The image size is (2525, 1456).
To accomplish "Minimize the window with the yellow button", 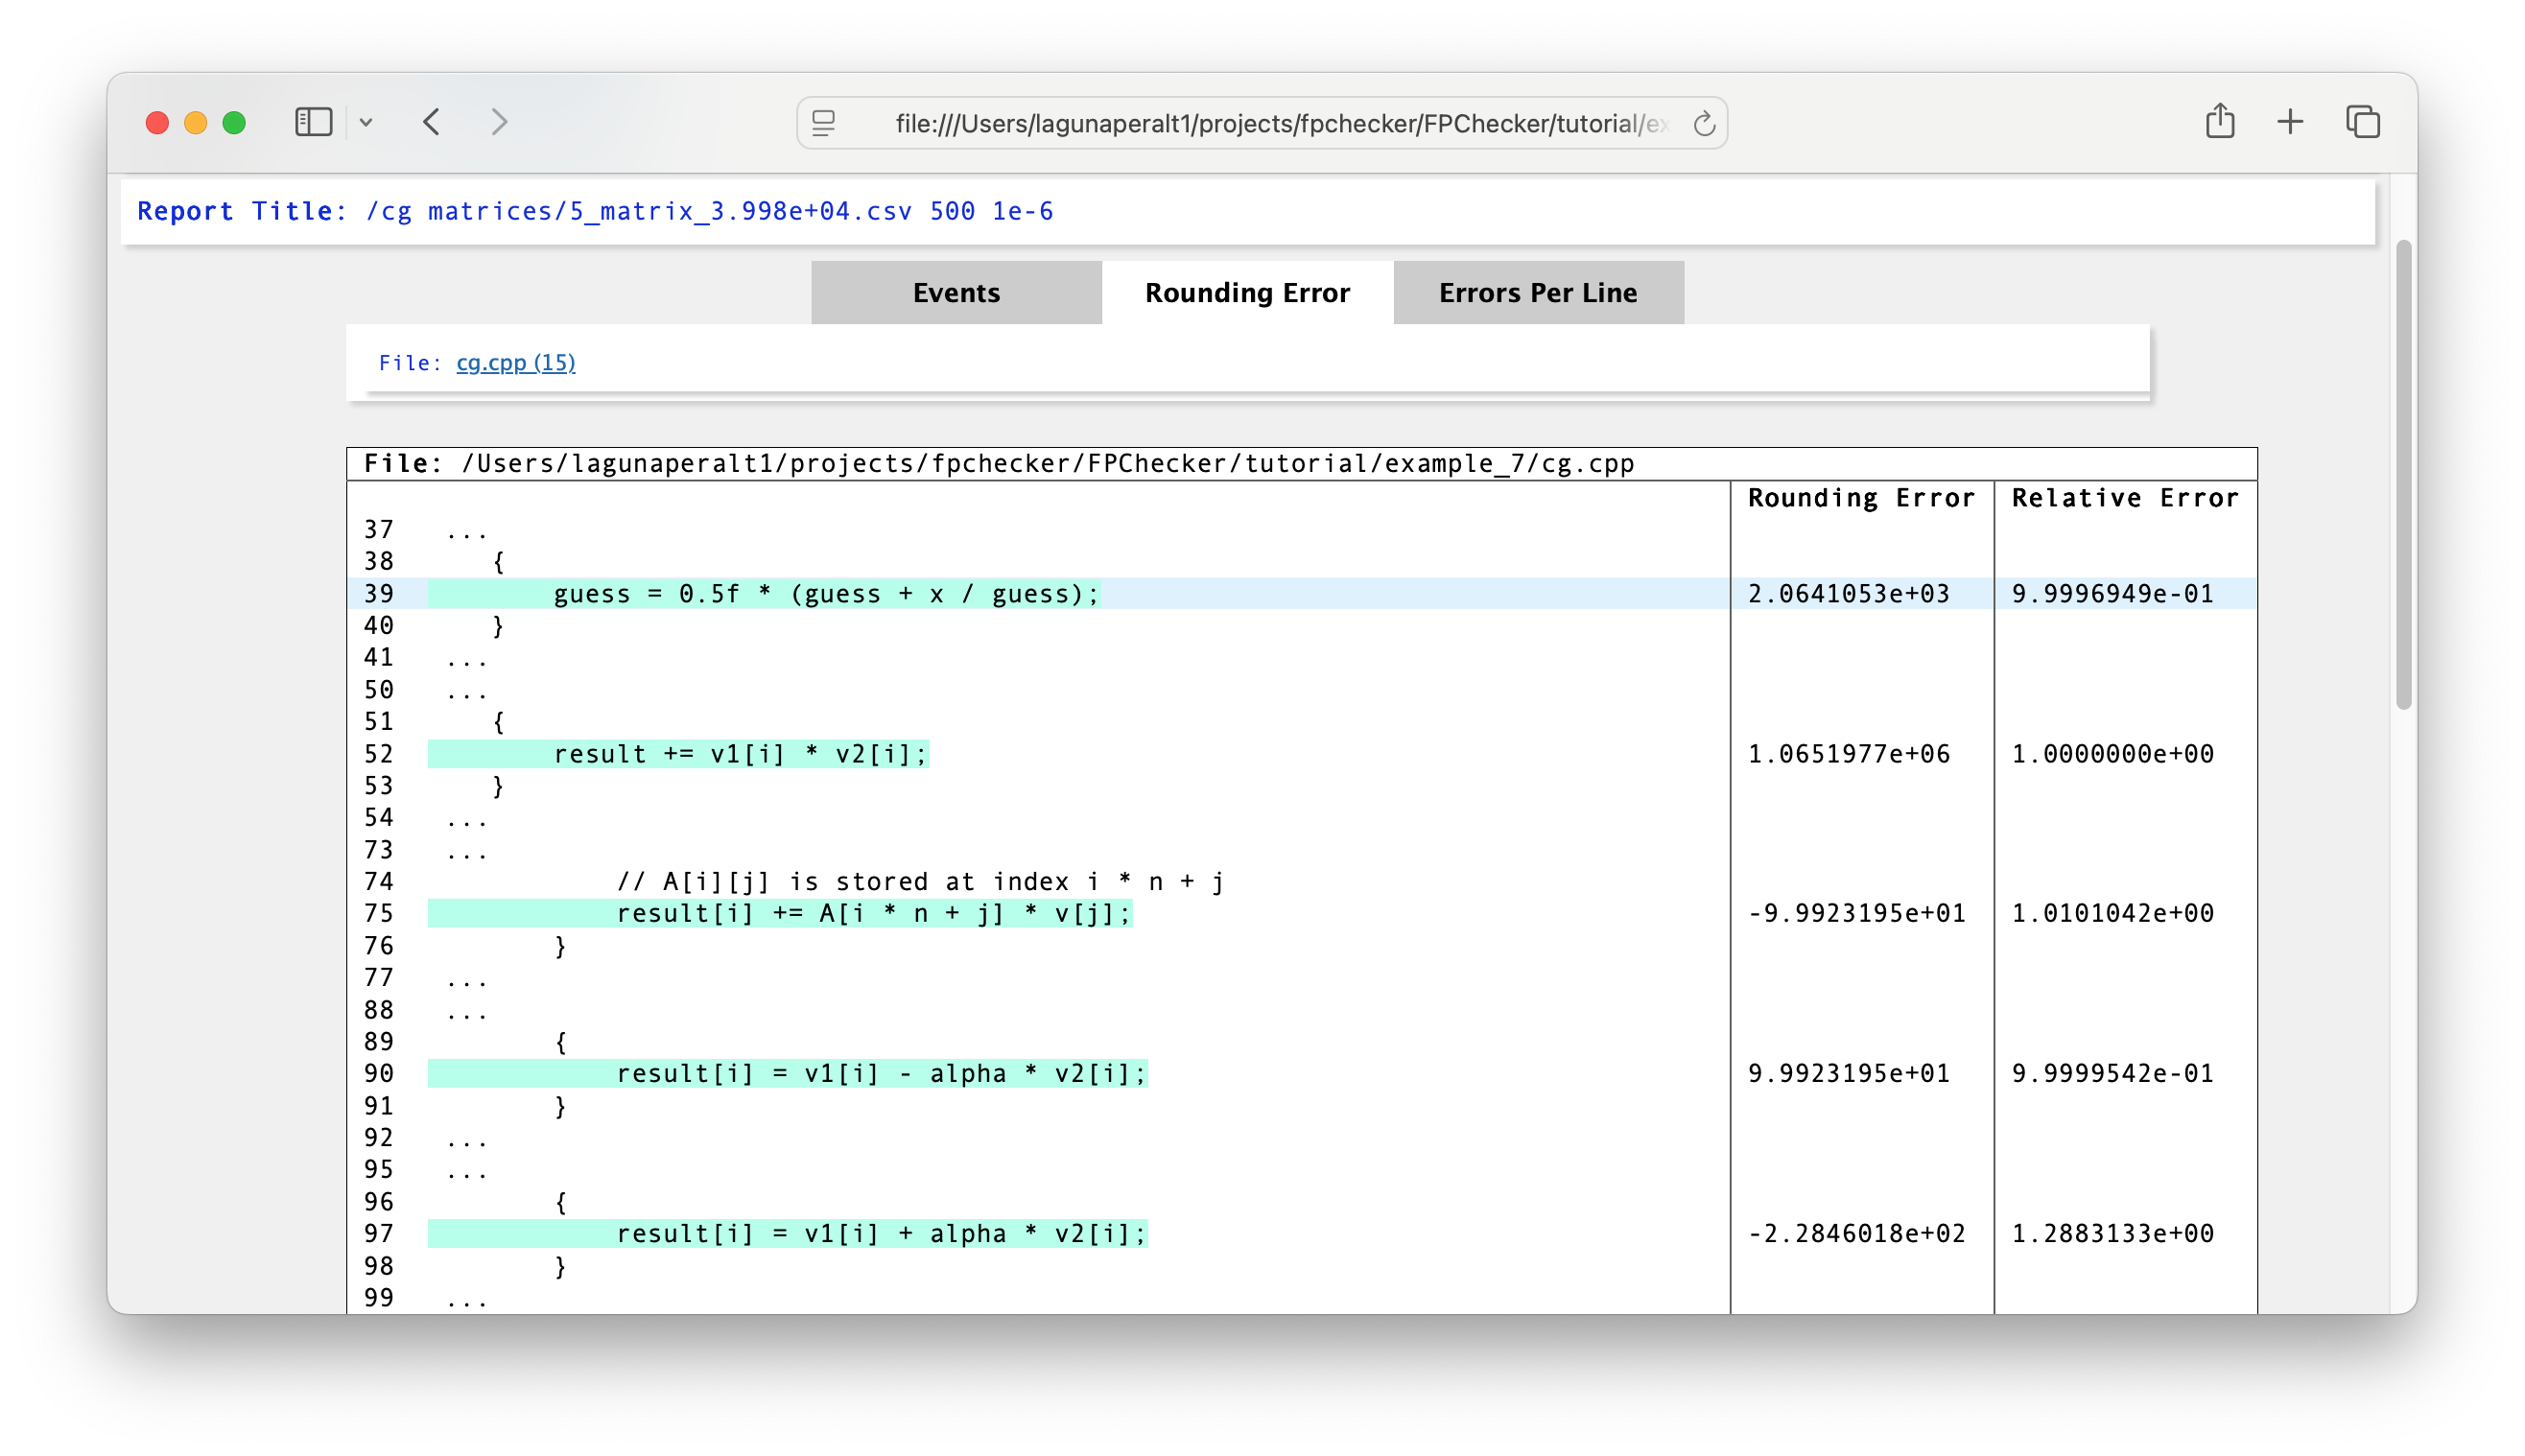I will (196, 123).
